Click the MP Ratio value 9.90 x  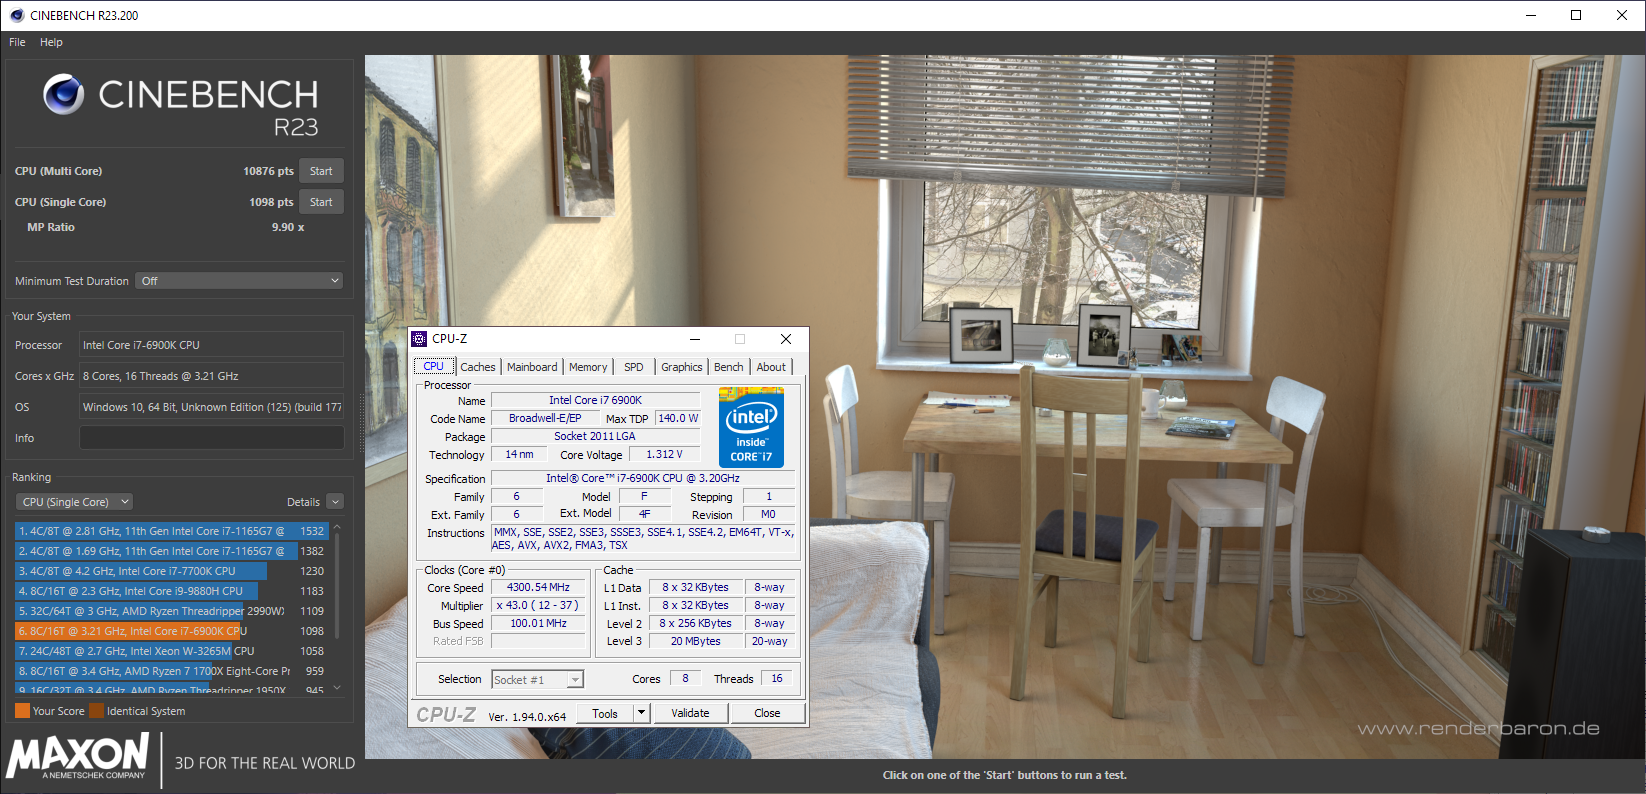[288, 227]
